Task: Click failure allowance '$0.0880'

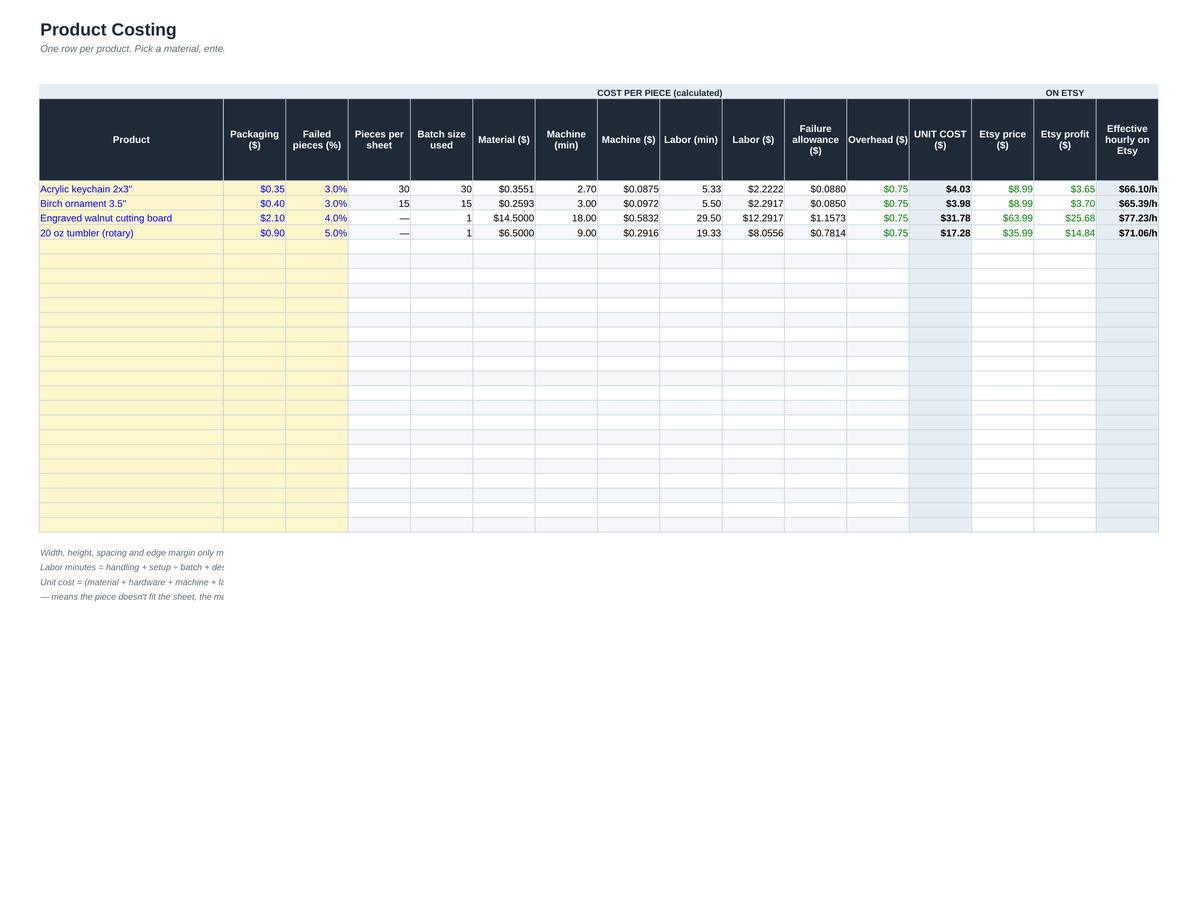Action: click(x=815, y=189)
